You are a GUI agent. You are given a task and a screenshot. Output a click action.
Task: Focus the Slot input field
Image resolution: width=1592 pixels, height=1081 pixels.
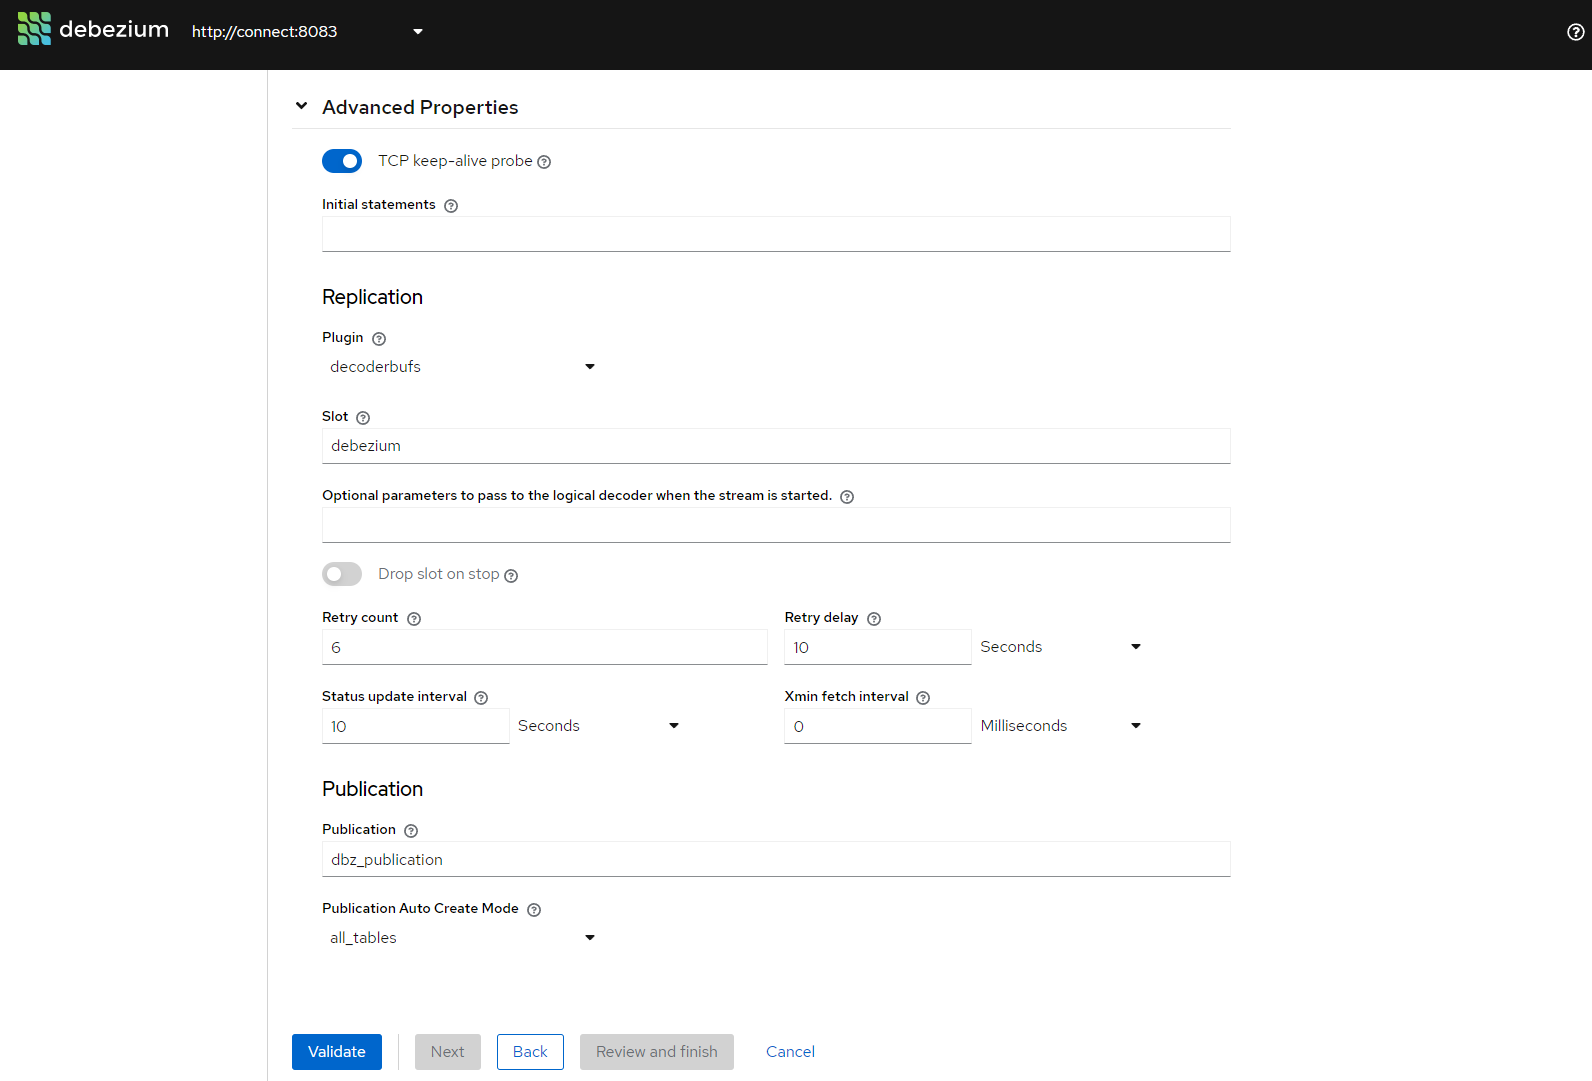(x=776, y=446)
